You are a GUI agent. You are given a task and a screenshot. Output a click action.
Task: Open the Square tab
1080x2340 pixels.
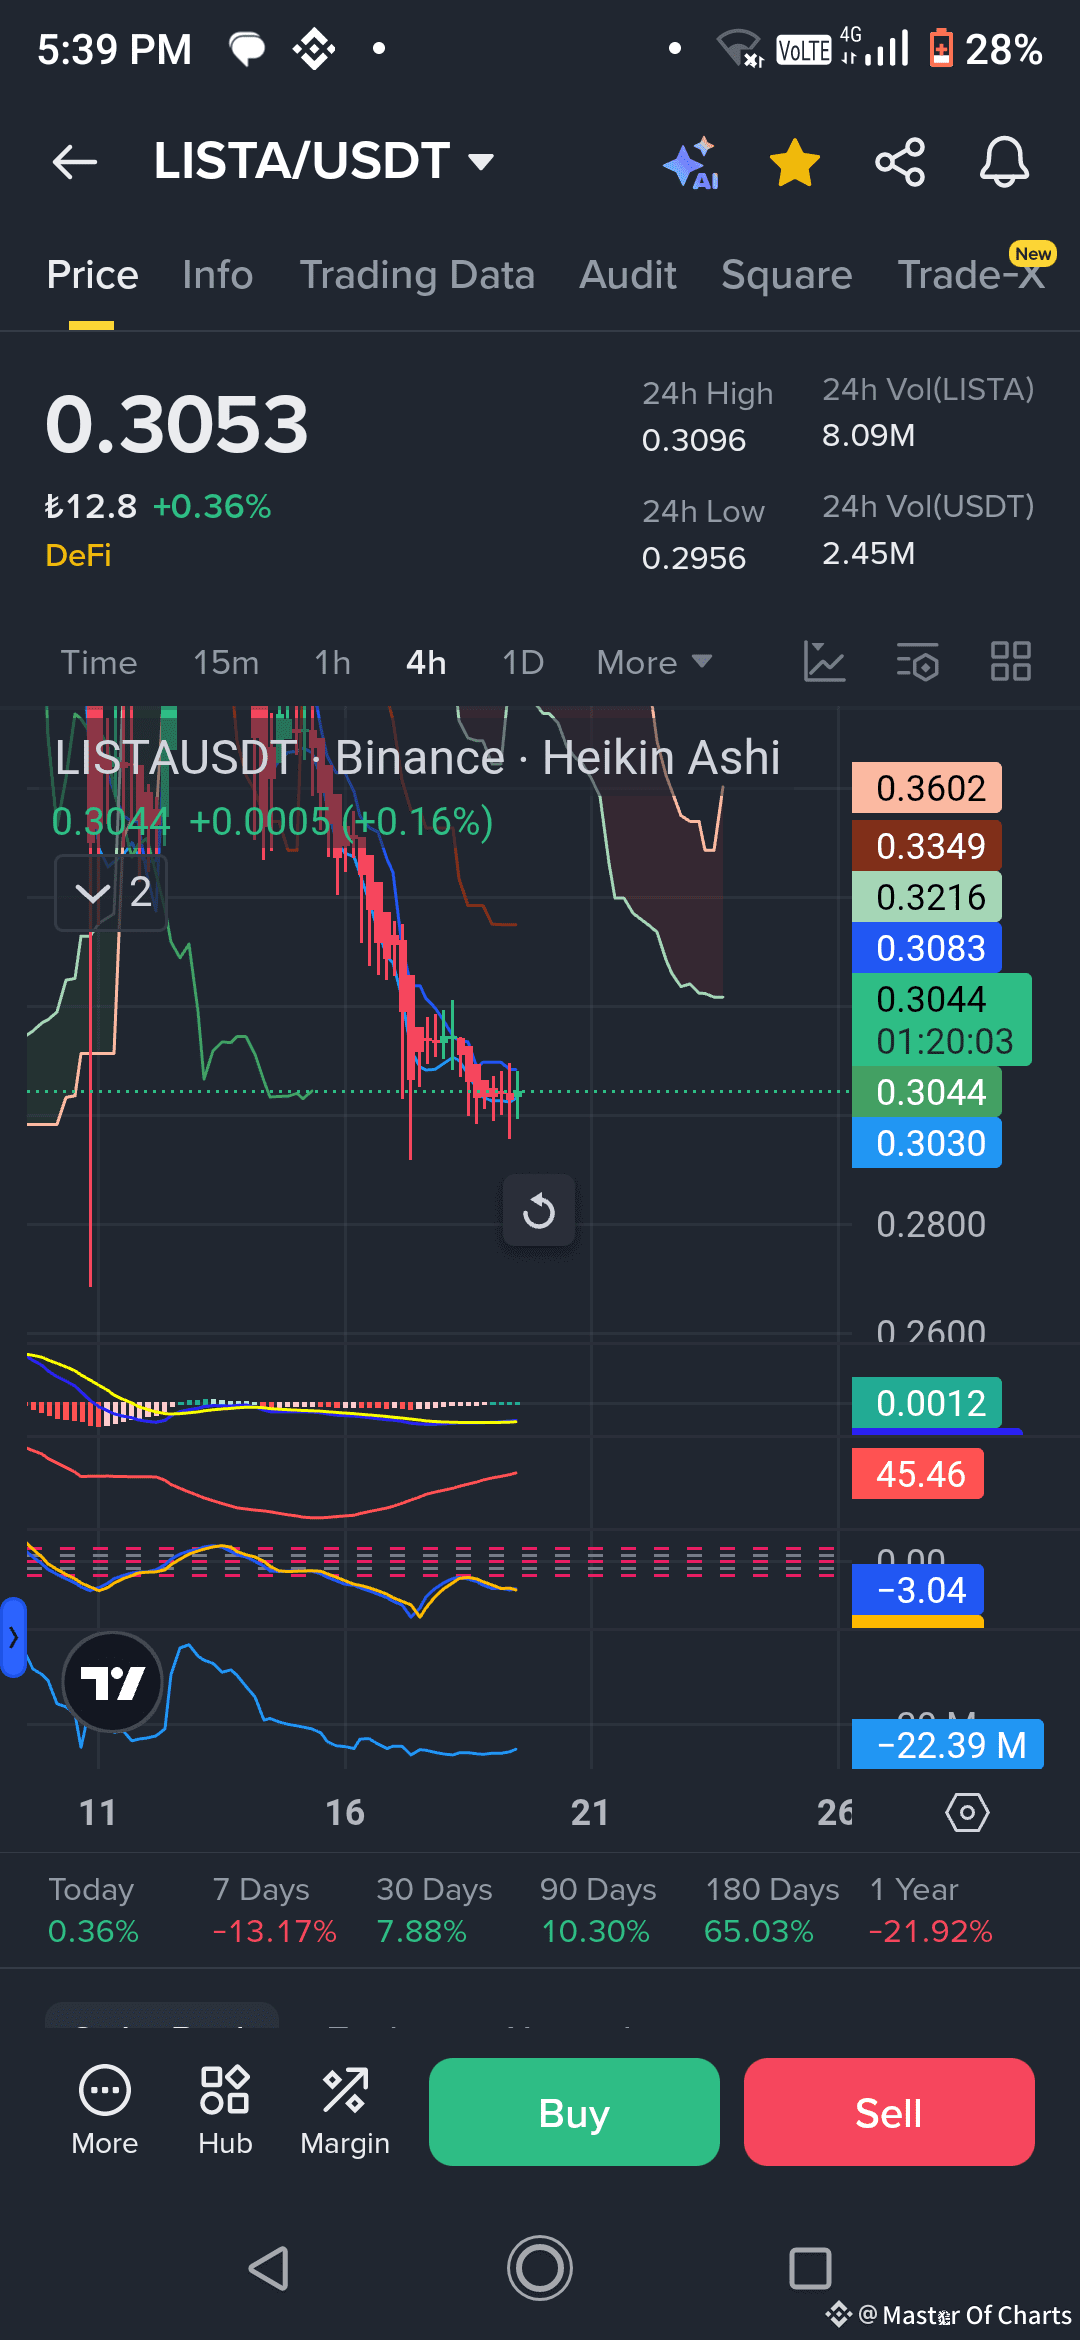point(787,275)
